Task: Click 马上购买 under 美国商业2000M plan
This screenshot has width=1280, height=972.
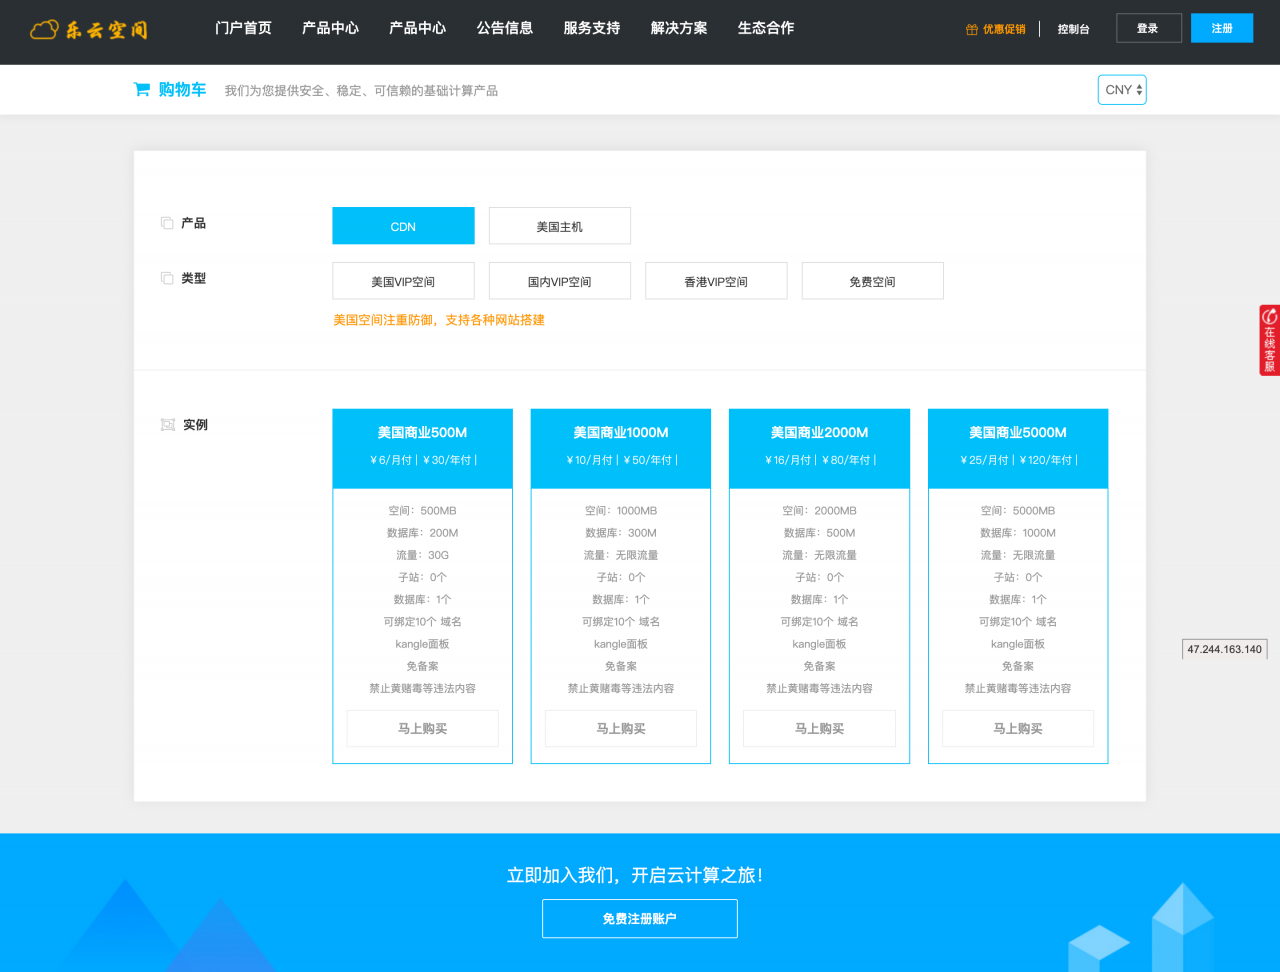Action: [818, 728]
